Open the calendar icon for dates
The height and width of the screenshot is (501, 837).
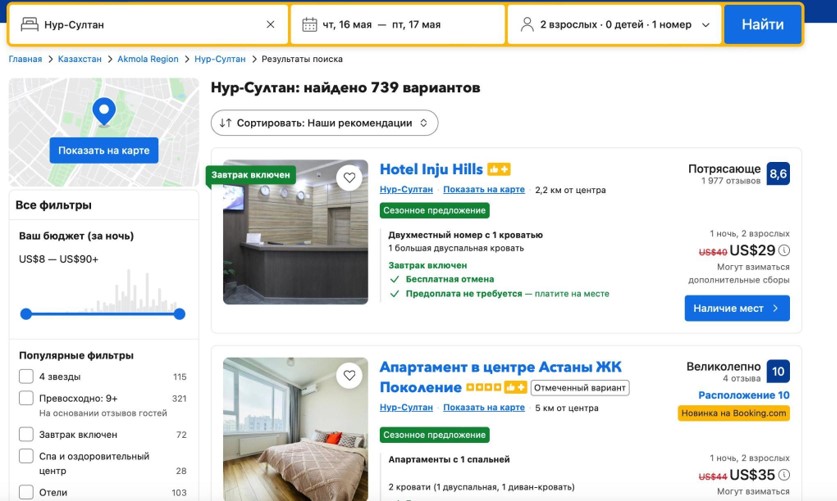pyautogui.click(x=309, y=25)
